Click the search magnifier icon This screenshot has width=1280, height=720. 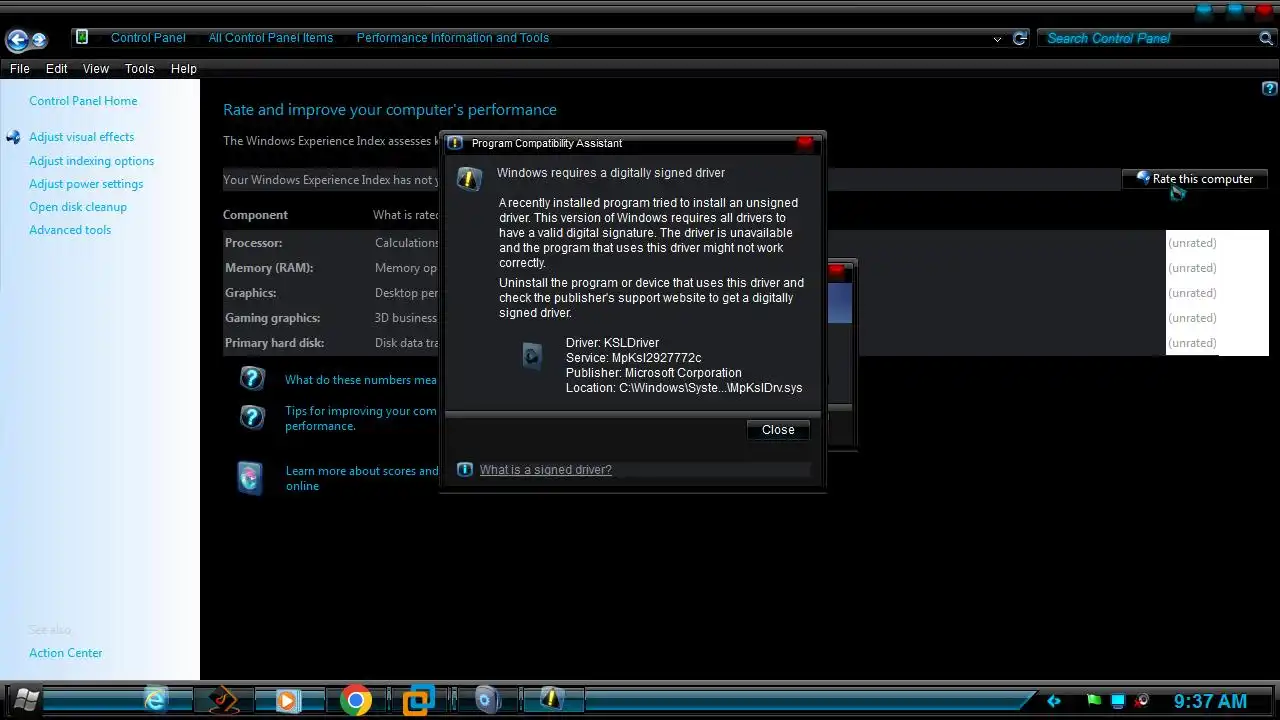coord(1266,38)
